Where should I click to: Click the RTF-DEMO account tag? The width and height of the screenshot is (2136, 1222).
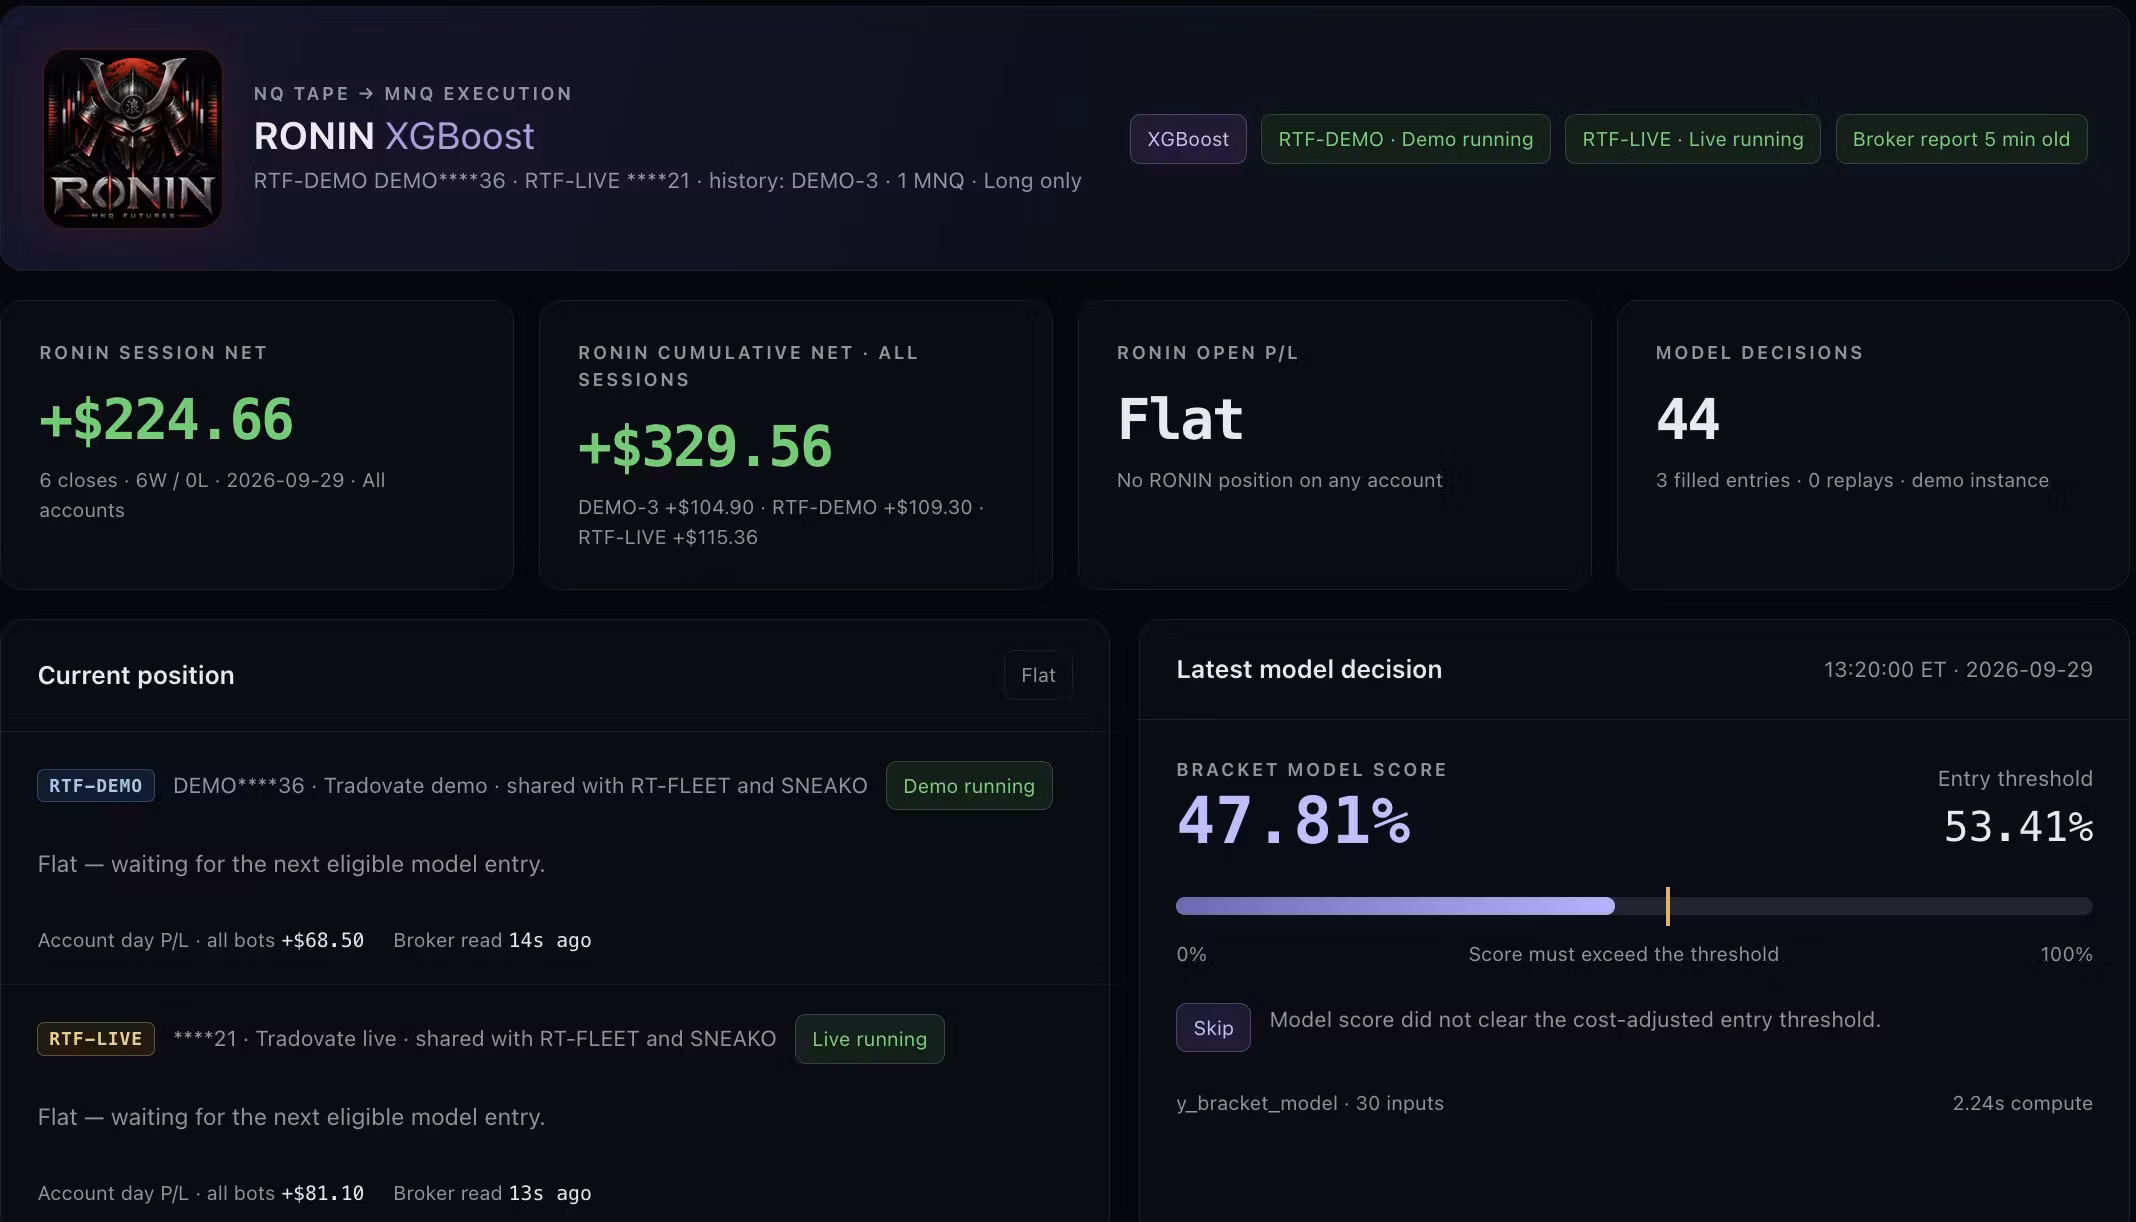[96, 785]
